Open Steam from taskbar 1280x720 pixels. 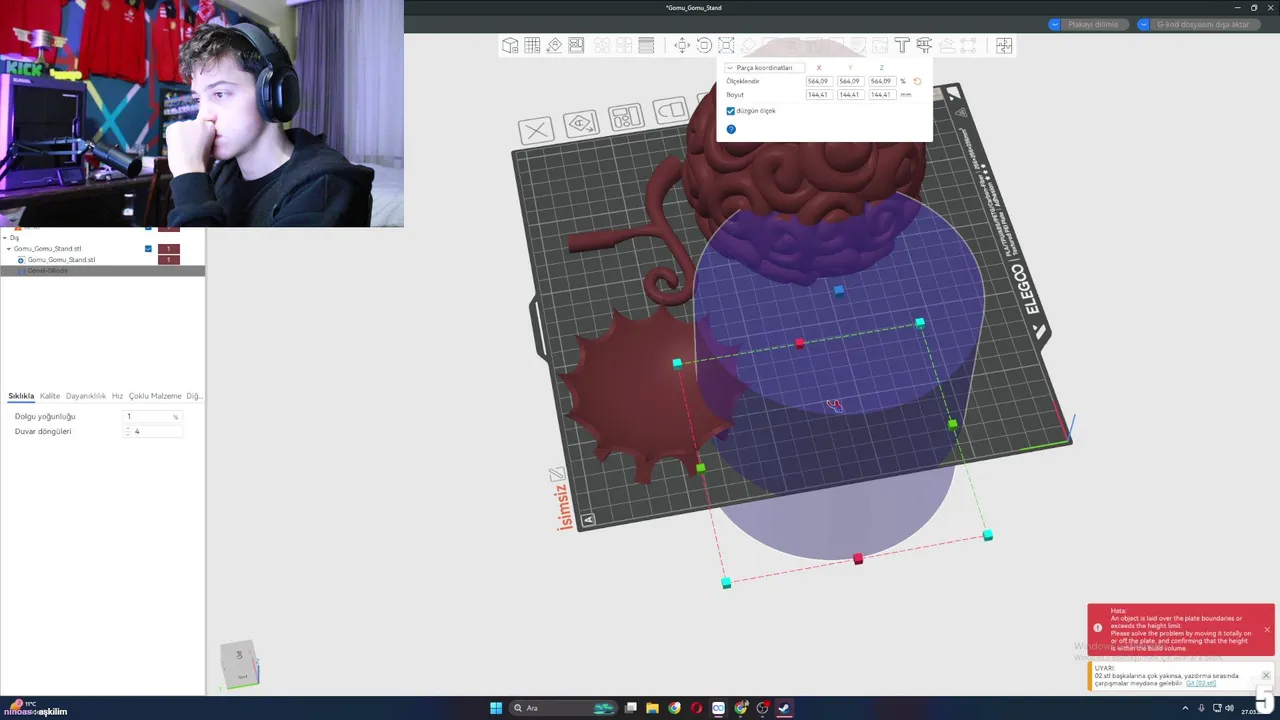click(x=784, y=708)
